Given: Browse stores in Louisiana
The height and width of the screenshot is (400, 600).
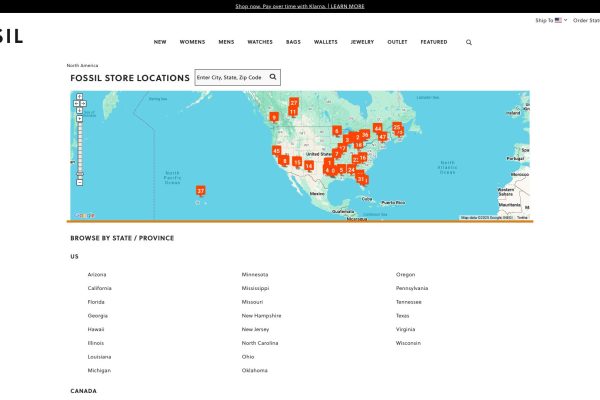Looking at the screenshot, I should click(99, 357).
